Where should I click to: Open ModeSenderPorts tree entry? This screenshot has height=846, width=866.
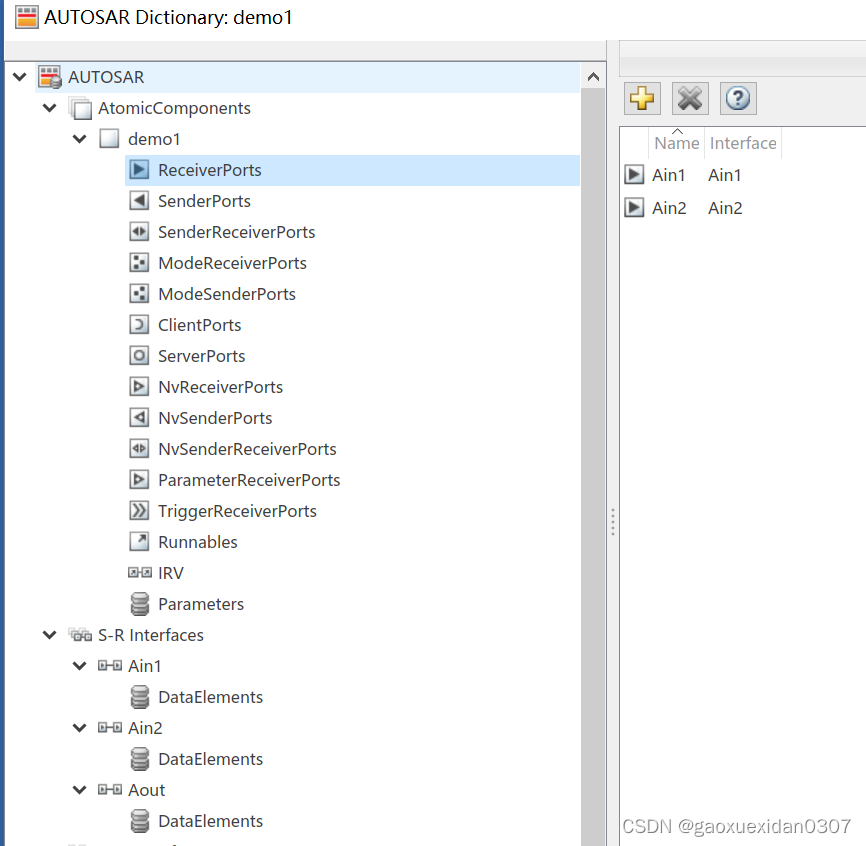point(227,294)
